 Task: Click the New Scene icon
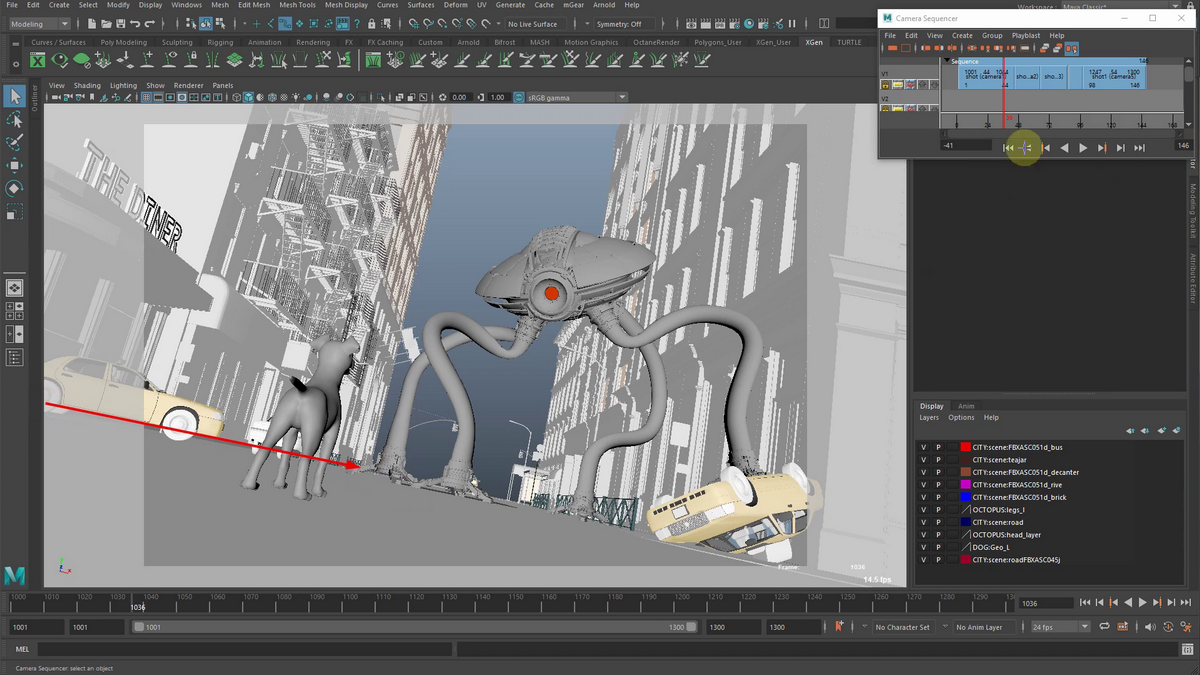(x=91, y=24)
